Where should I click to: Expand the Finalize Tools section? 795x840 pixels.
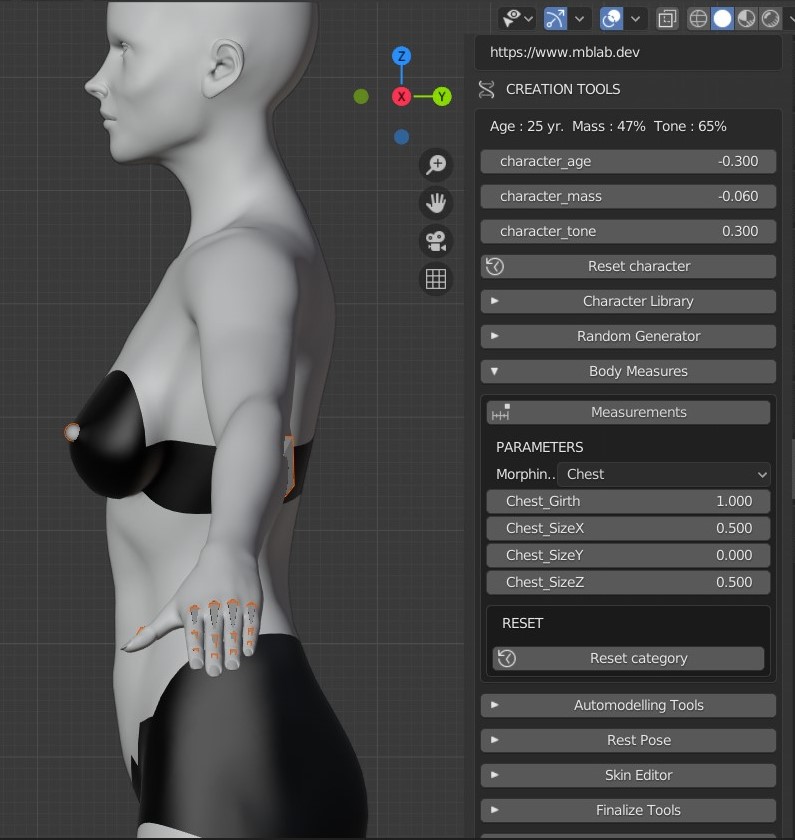pos(628,810)
